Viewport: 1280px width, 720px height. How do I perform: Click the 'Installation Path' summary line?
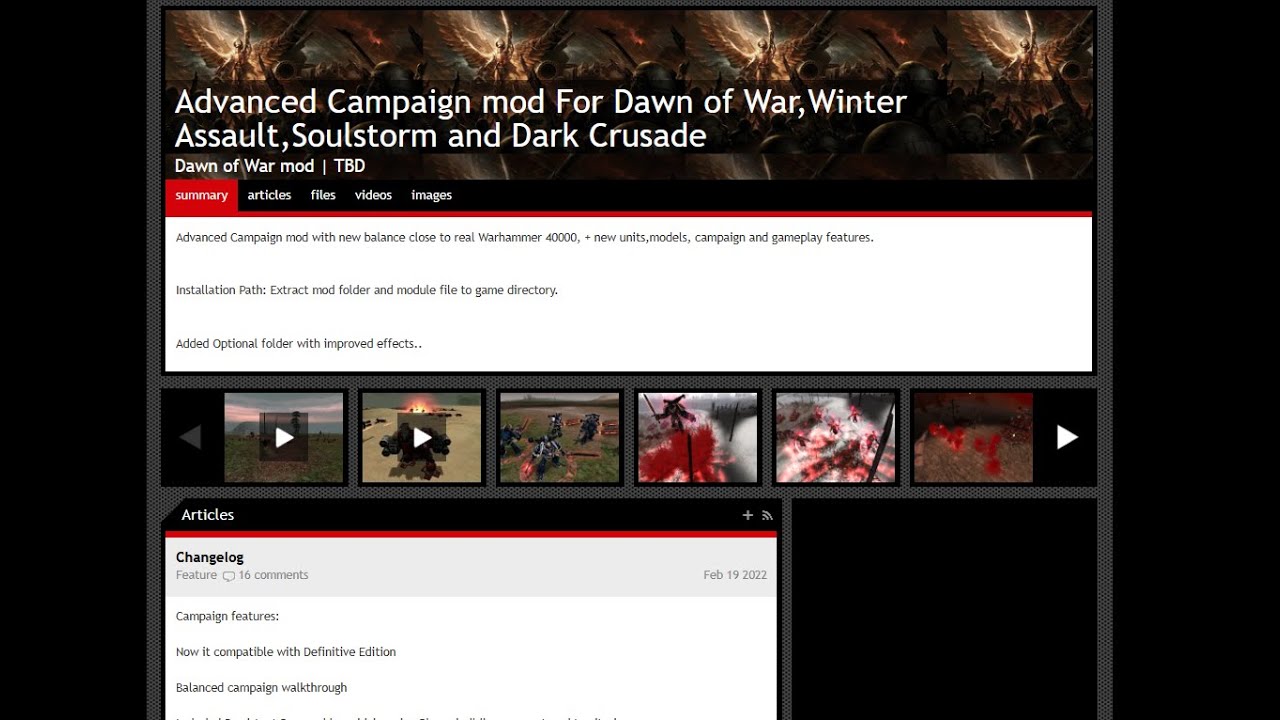(x=367, y=290)
